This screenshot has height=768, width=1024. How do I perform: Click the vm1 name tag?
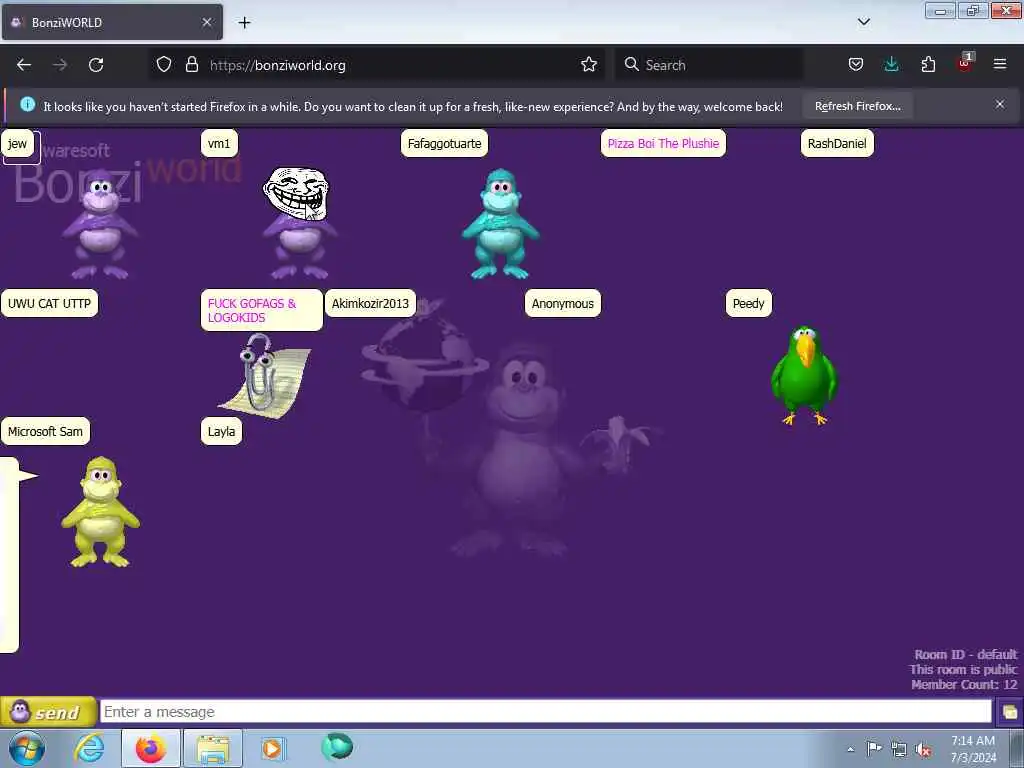(219, 144)
